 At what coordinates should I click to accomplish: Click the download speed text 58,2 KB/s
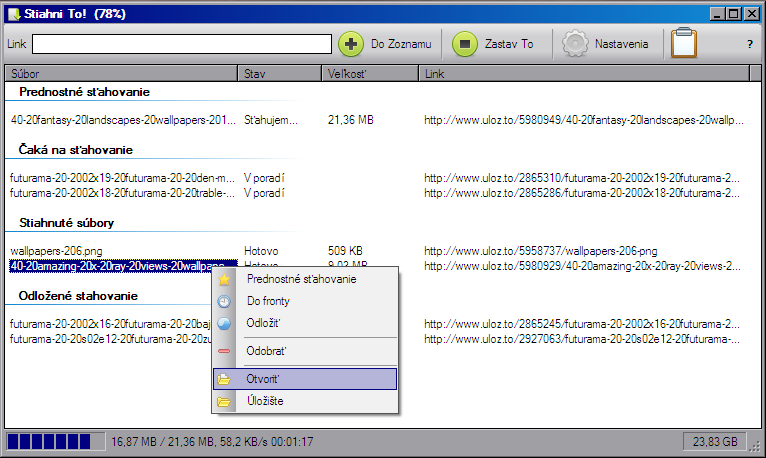[x=243, y=442]
